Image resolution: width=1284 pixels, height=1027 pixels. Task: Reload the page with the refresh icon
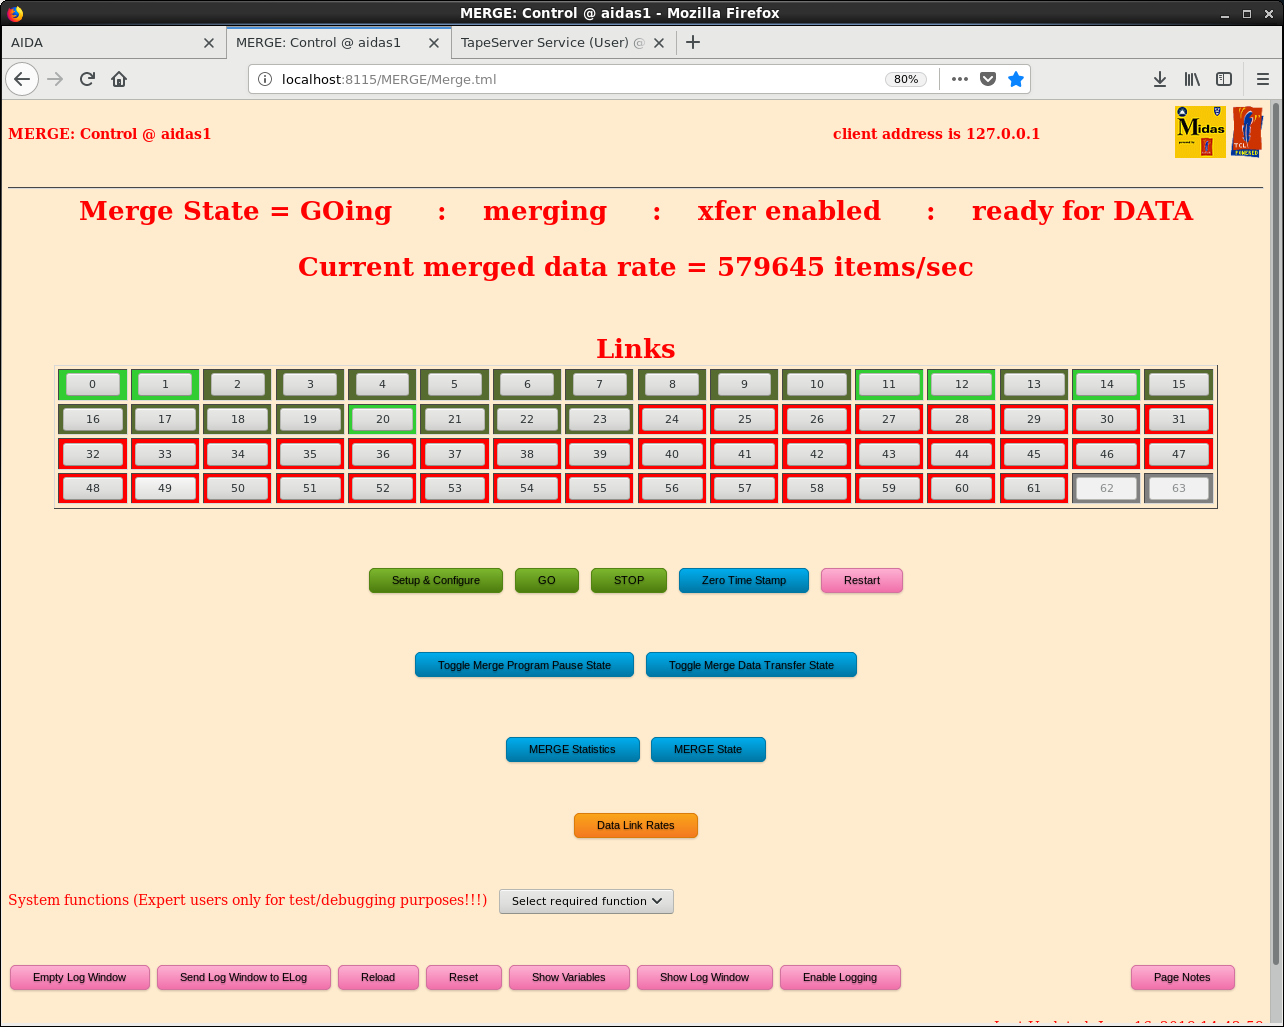(87, 79)
